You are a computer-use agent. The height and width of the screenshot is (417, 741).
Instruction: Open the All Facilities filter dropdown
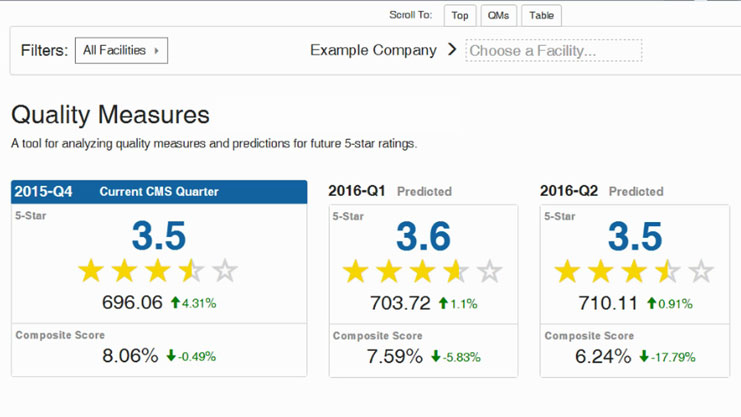(121, 50)
